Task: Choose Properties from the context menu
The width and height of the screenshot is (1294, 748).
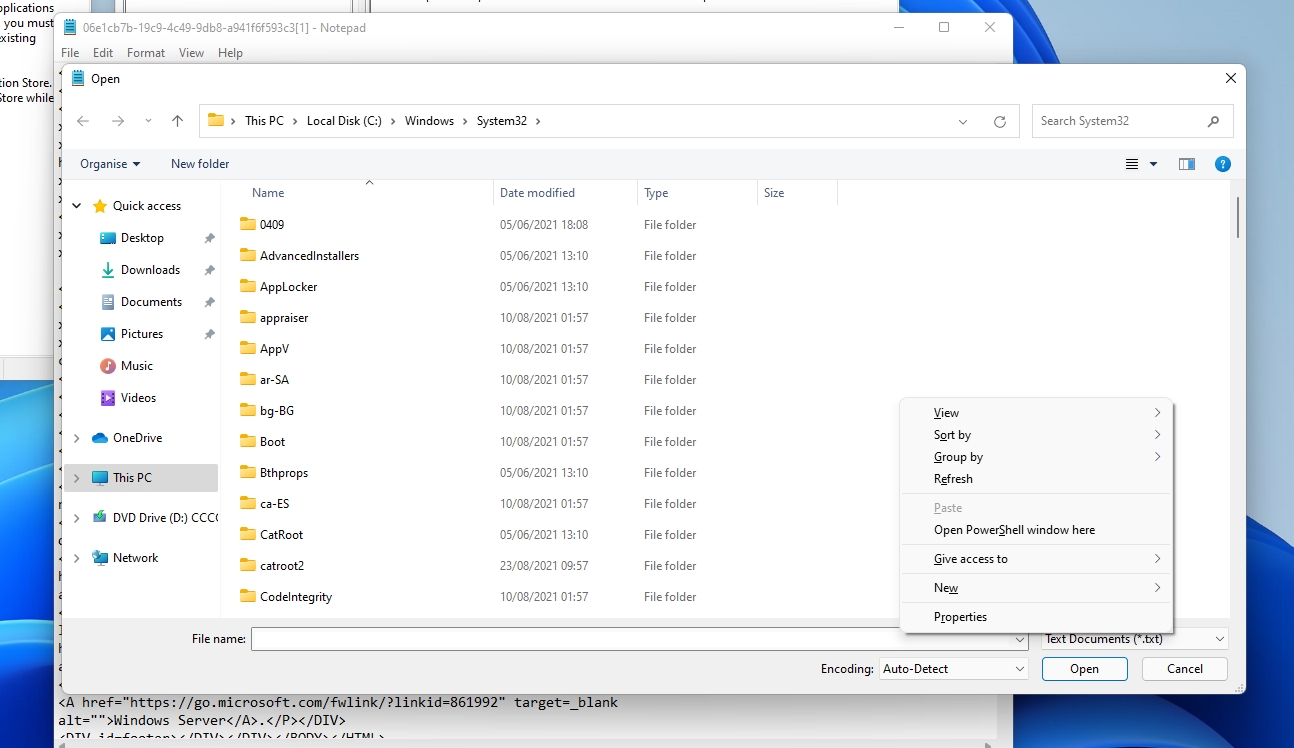Action: pyautogui.click(x=960, y=617)
